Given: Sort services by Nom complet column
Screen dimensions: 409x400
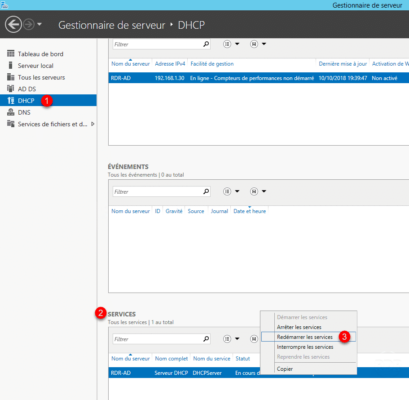Looking at the screenshot, I should point(171,358).
